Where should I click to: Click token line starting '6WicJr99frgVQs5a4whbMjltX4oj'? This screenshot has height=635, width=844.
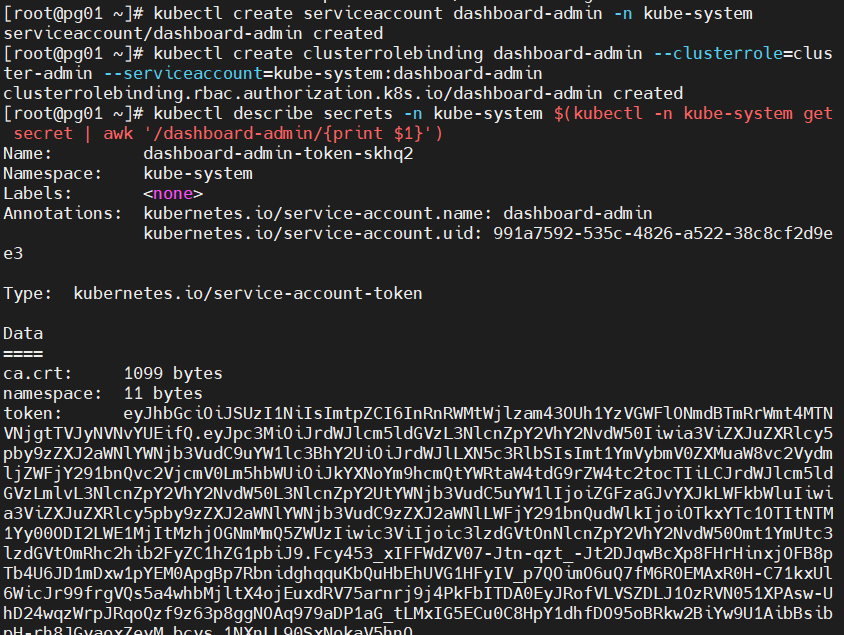tap(418, 594)
